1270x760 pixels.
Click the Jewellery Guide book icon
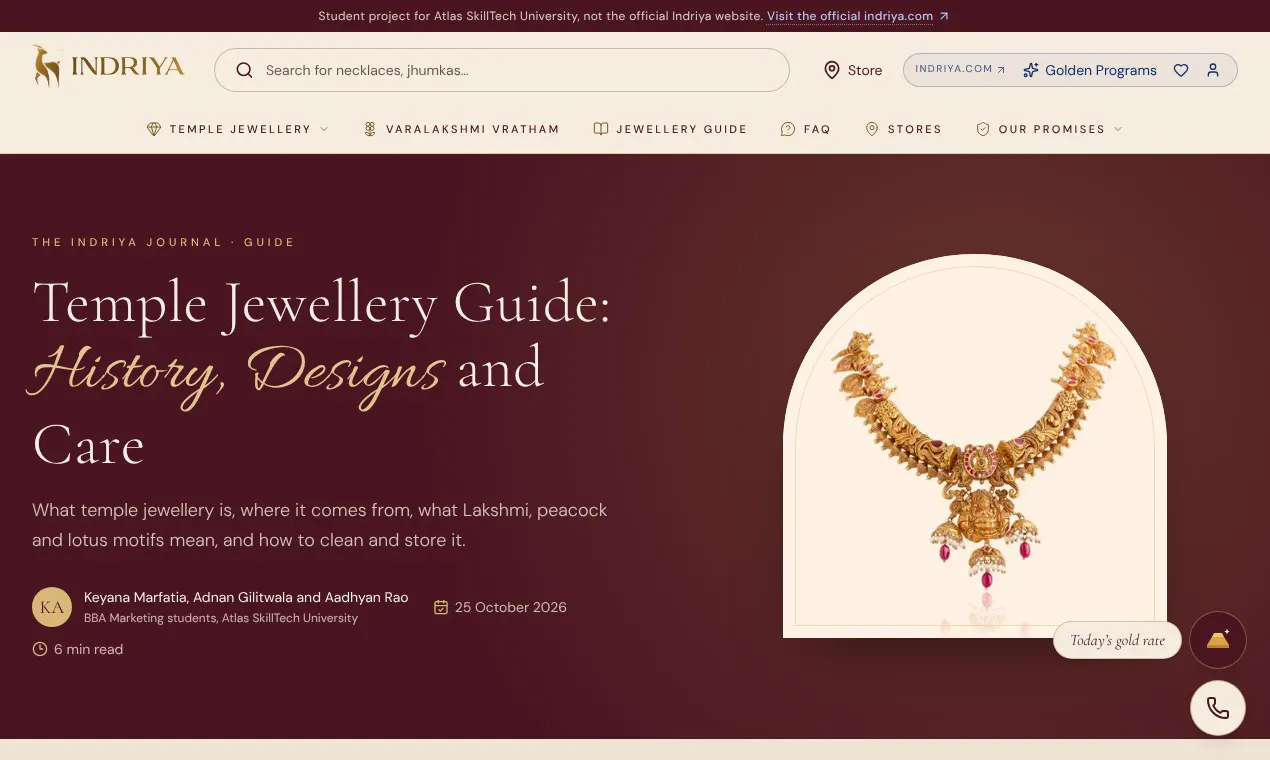601,129
